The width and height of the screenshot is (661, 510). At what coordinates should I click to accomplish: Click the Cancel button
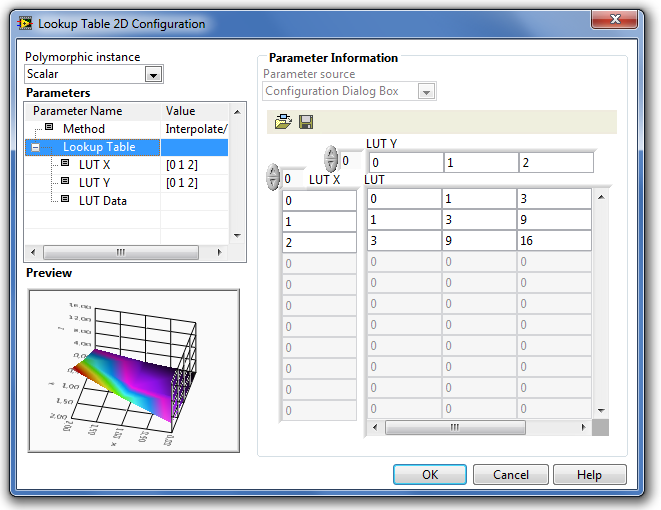pos(510,475)
